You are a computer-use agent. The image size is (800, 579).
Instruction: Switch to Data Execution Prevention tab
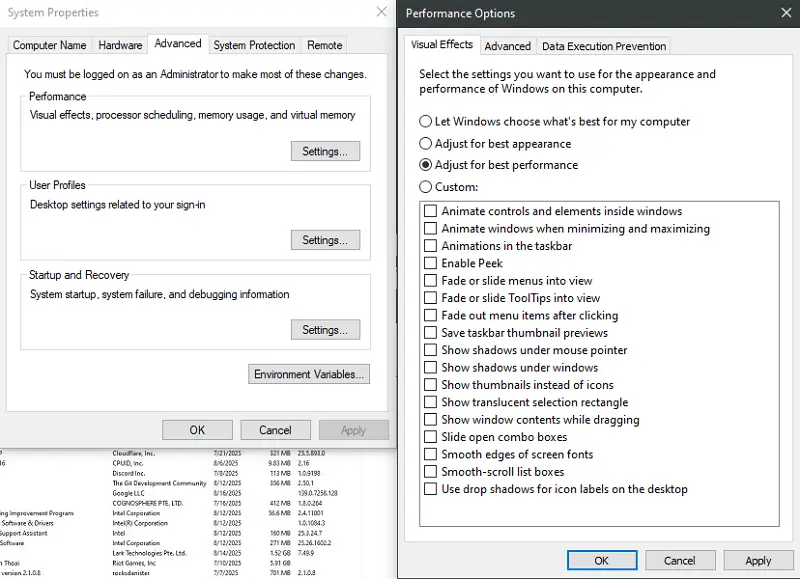(603, 46)
